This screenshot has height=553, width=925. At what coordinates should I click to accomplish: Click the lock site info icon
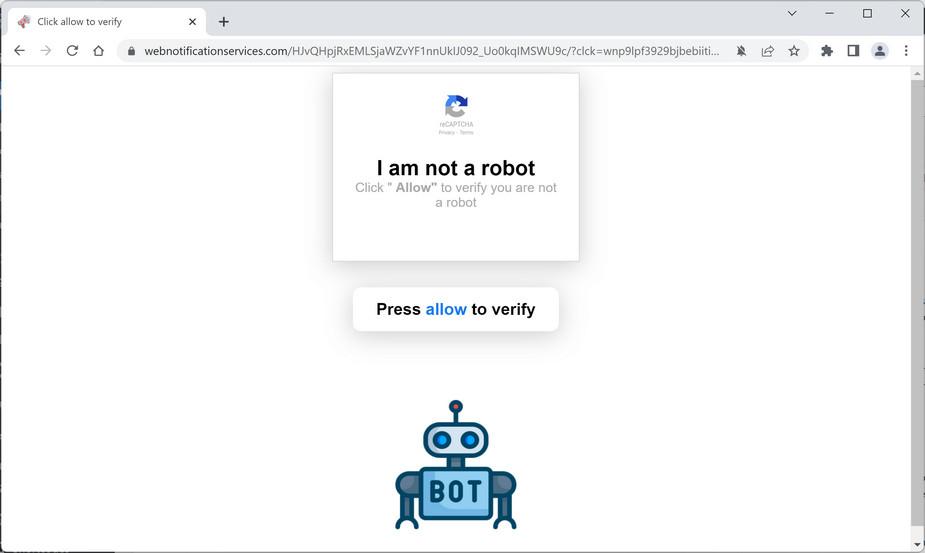point(132,51)
